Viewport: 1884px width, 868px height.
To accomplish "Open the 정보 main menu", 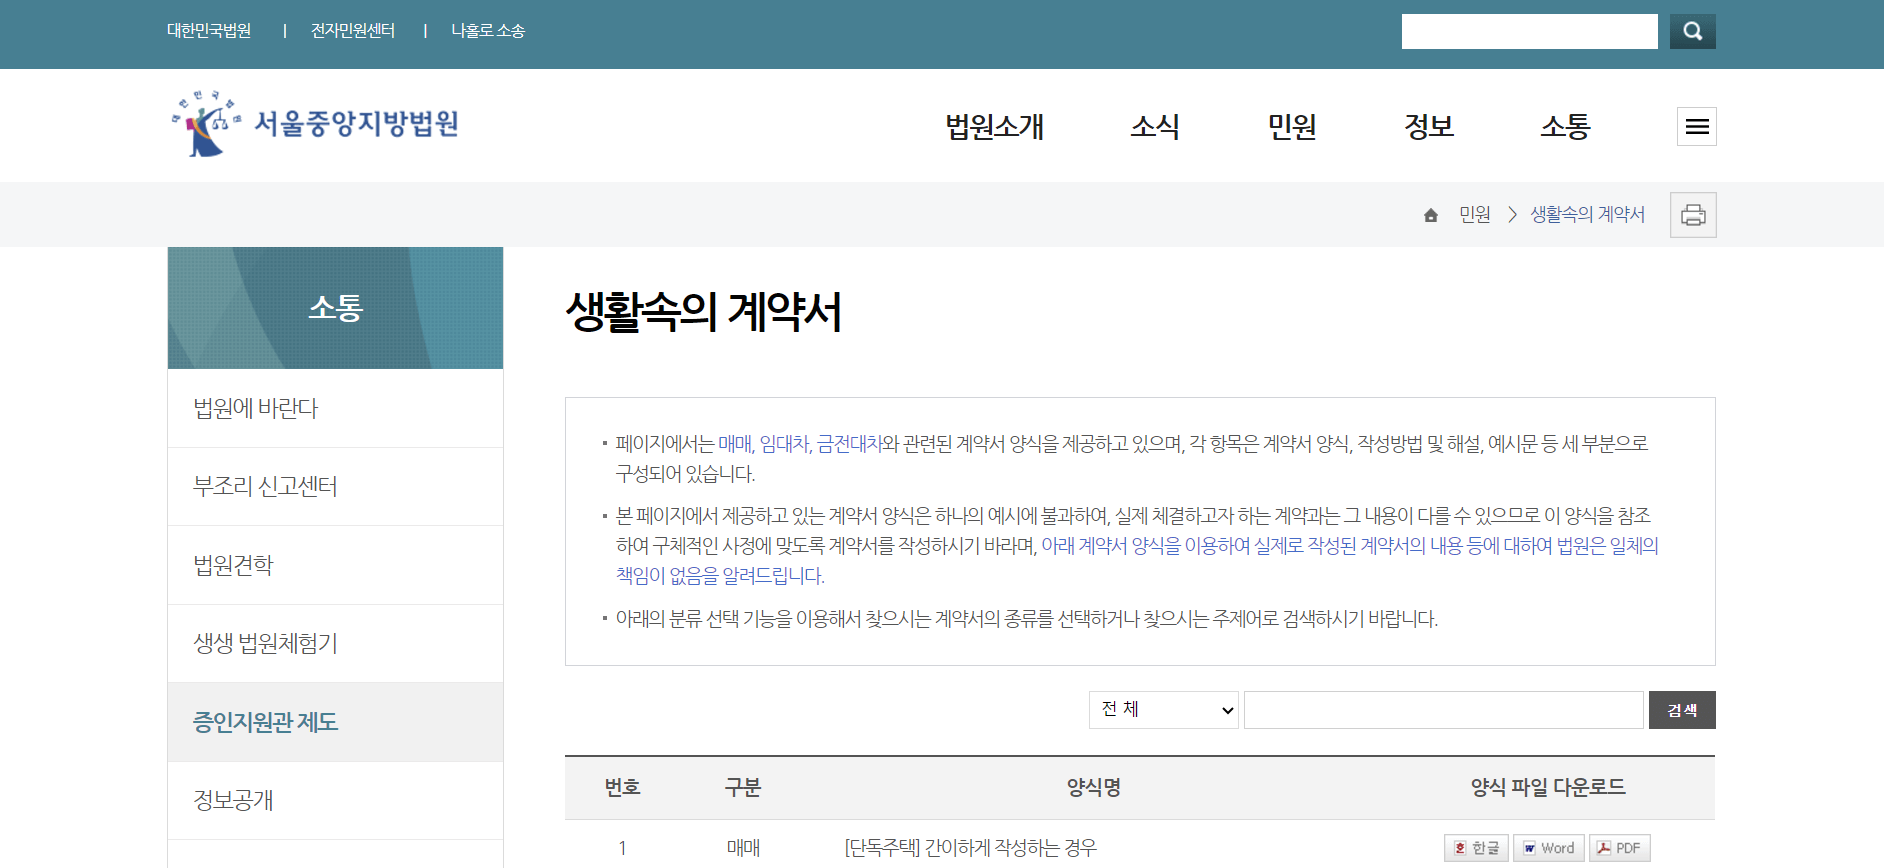I will [x=1429, y=127].
